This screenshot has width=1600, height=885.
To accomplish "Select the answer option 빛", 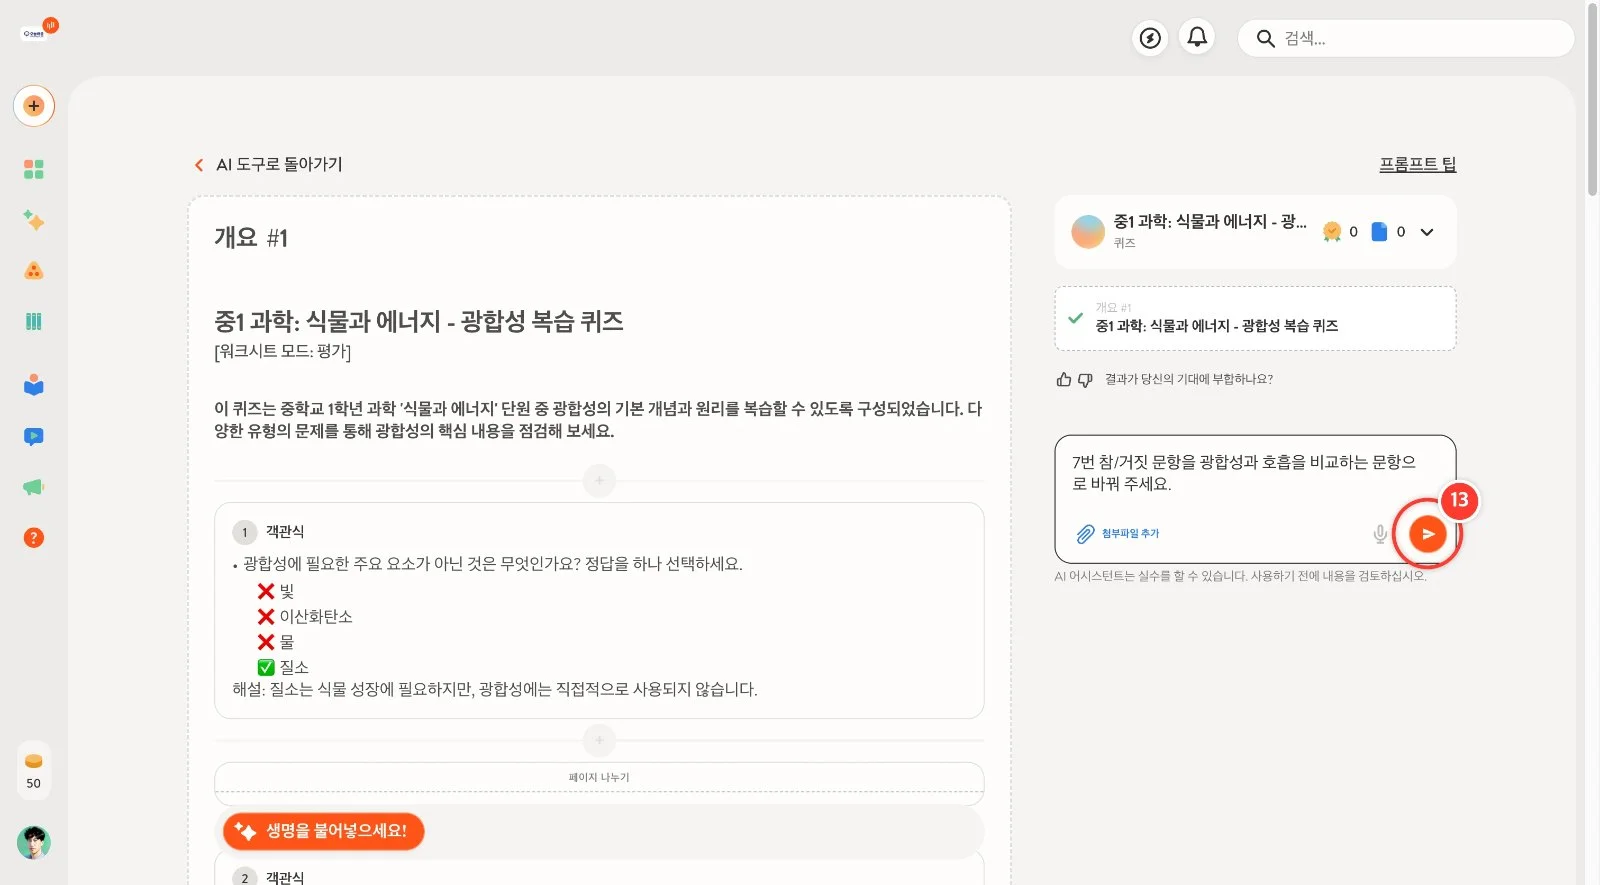I will (x=276, y=592).
